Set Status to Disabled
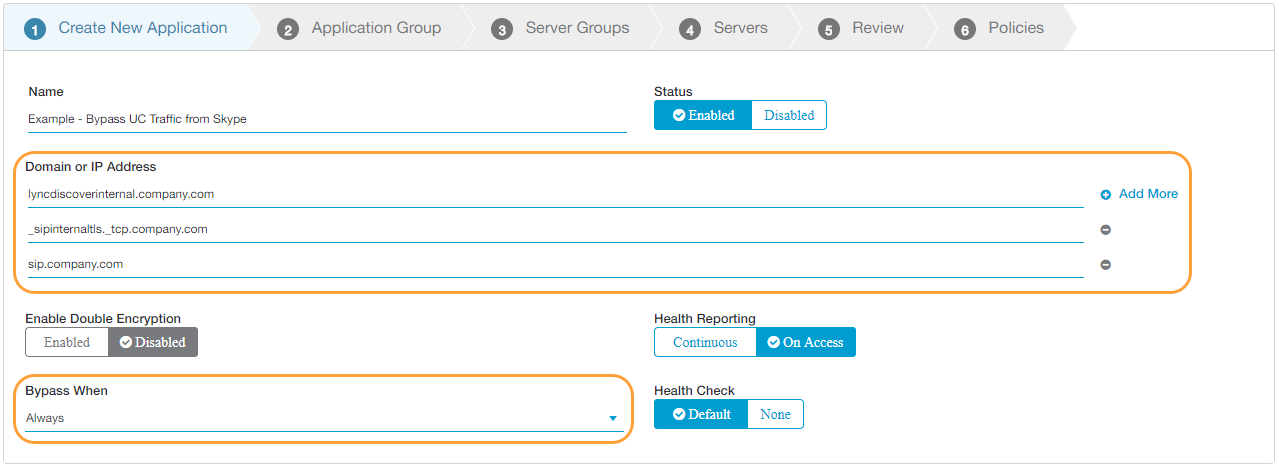This screenshot has height=470, width=1279. click(x=789, y=115)
